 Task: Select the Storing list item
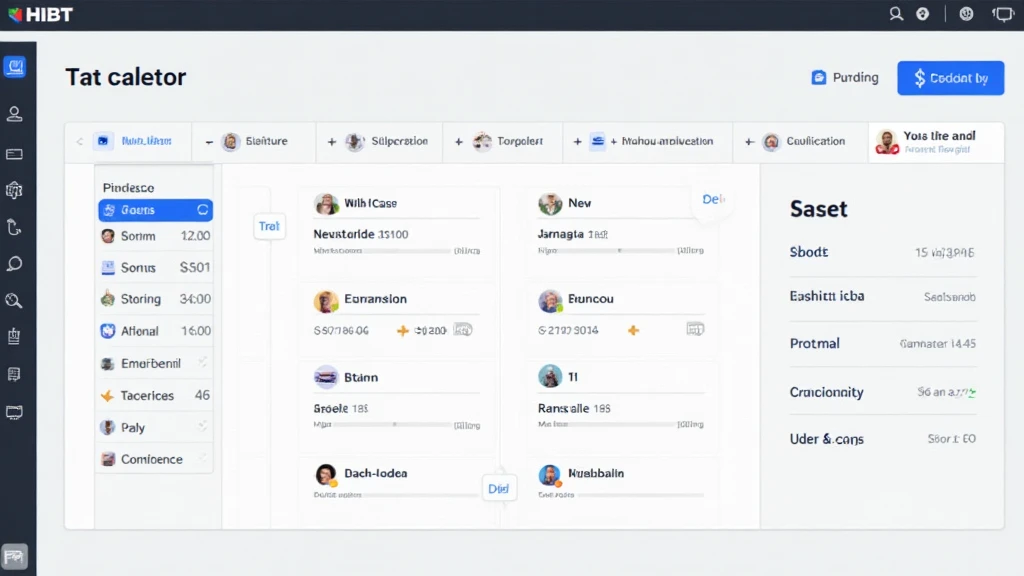coord(155,299)
